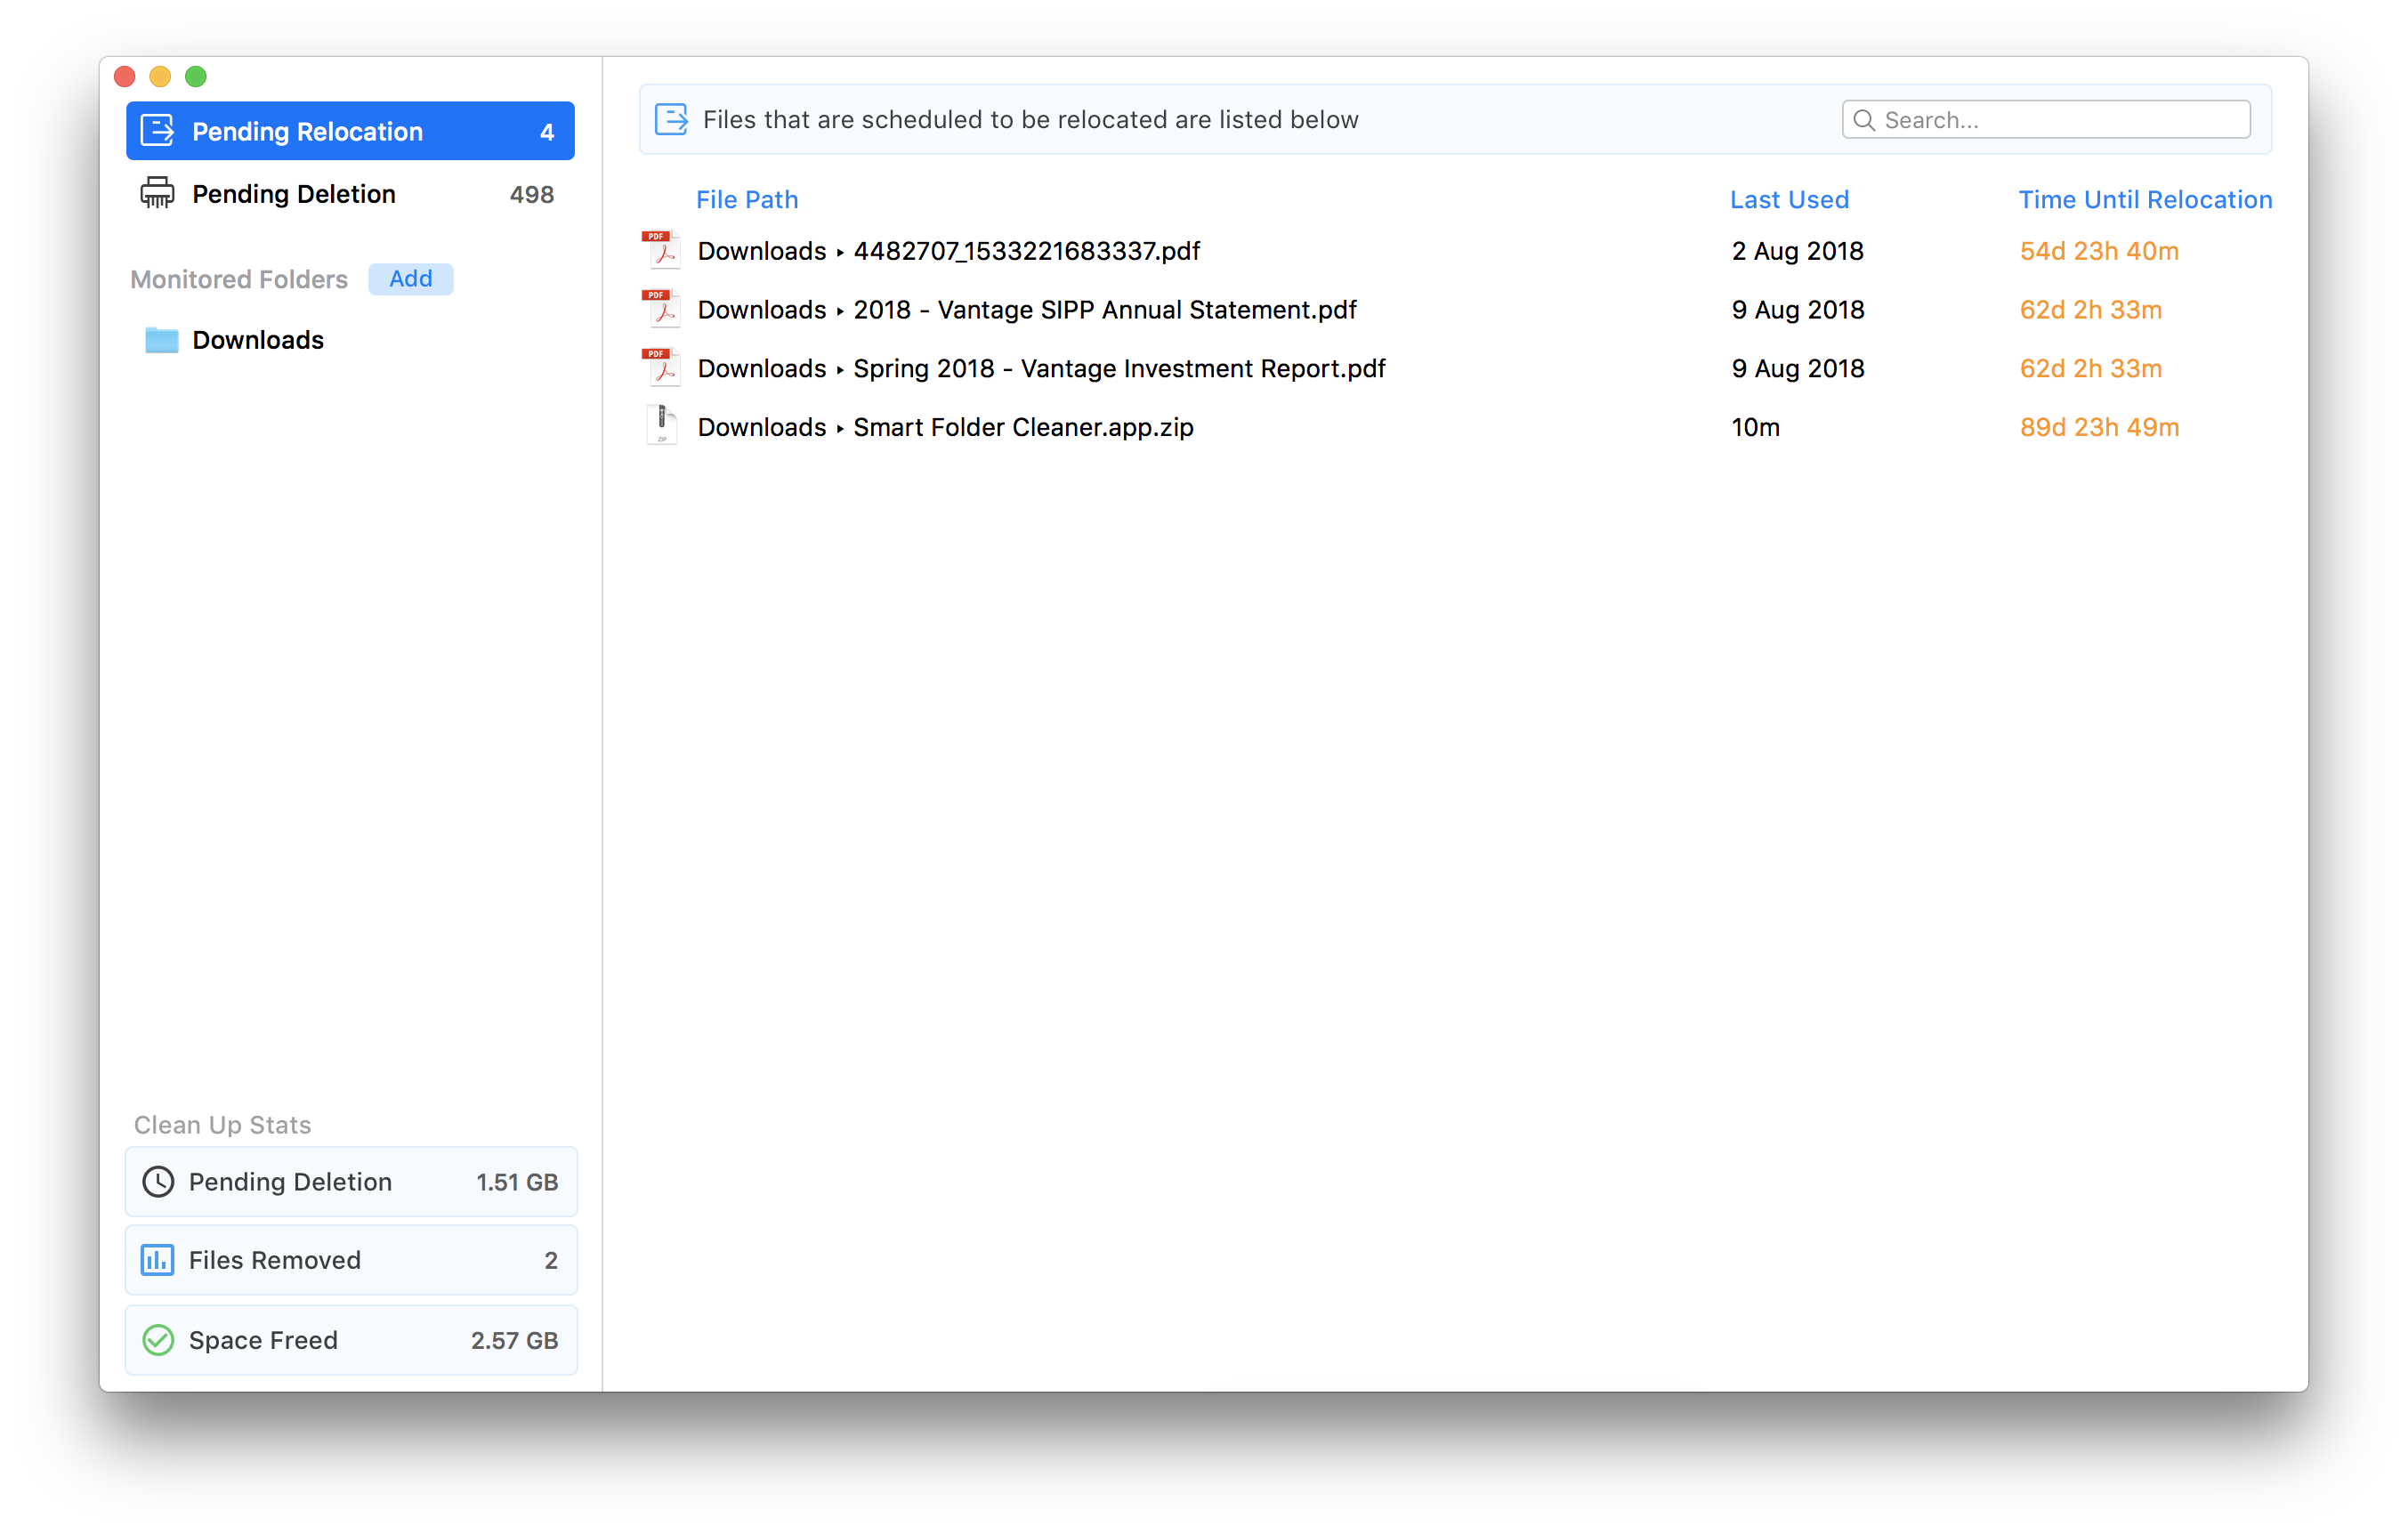Click the File Path column header to sort
The image size is (2408, 1534).
click(x=746, y=197)
